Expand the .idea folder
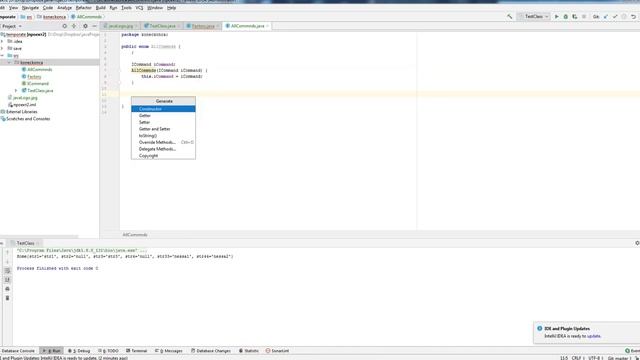The image size is (640, 360). tap(2, 41)
